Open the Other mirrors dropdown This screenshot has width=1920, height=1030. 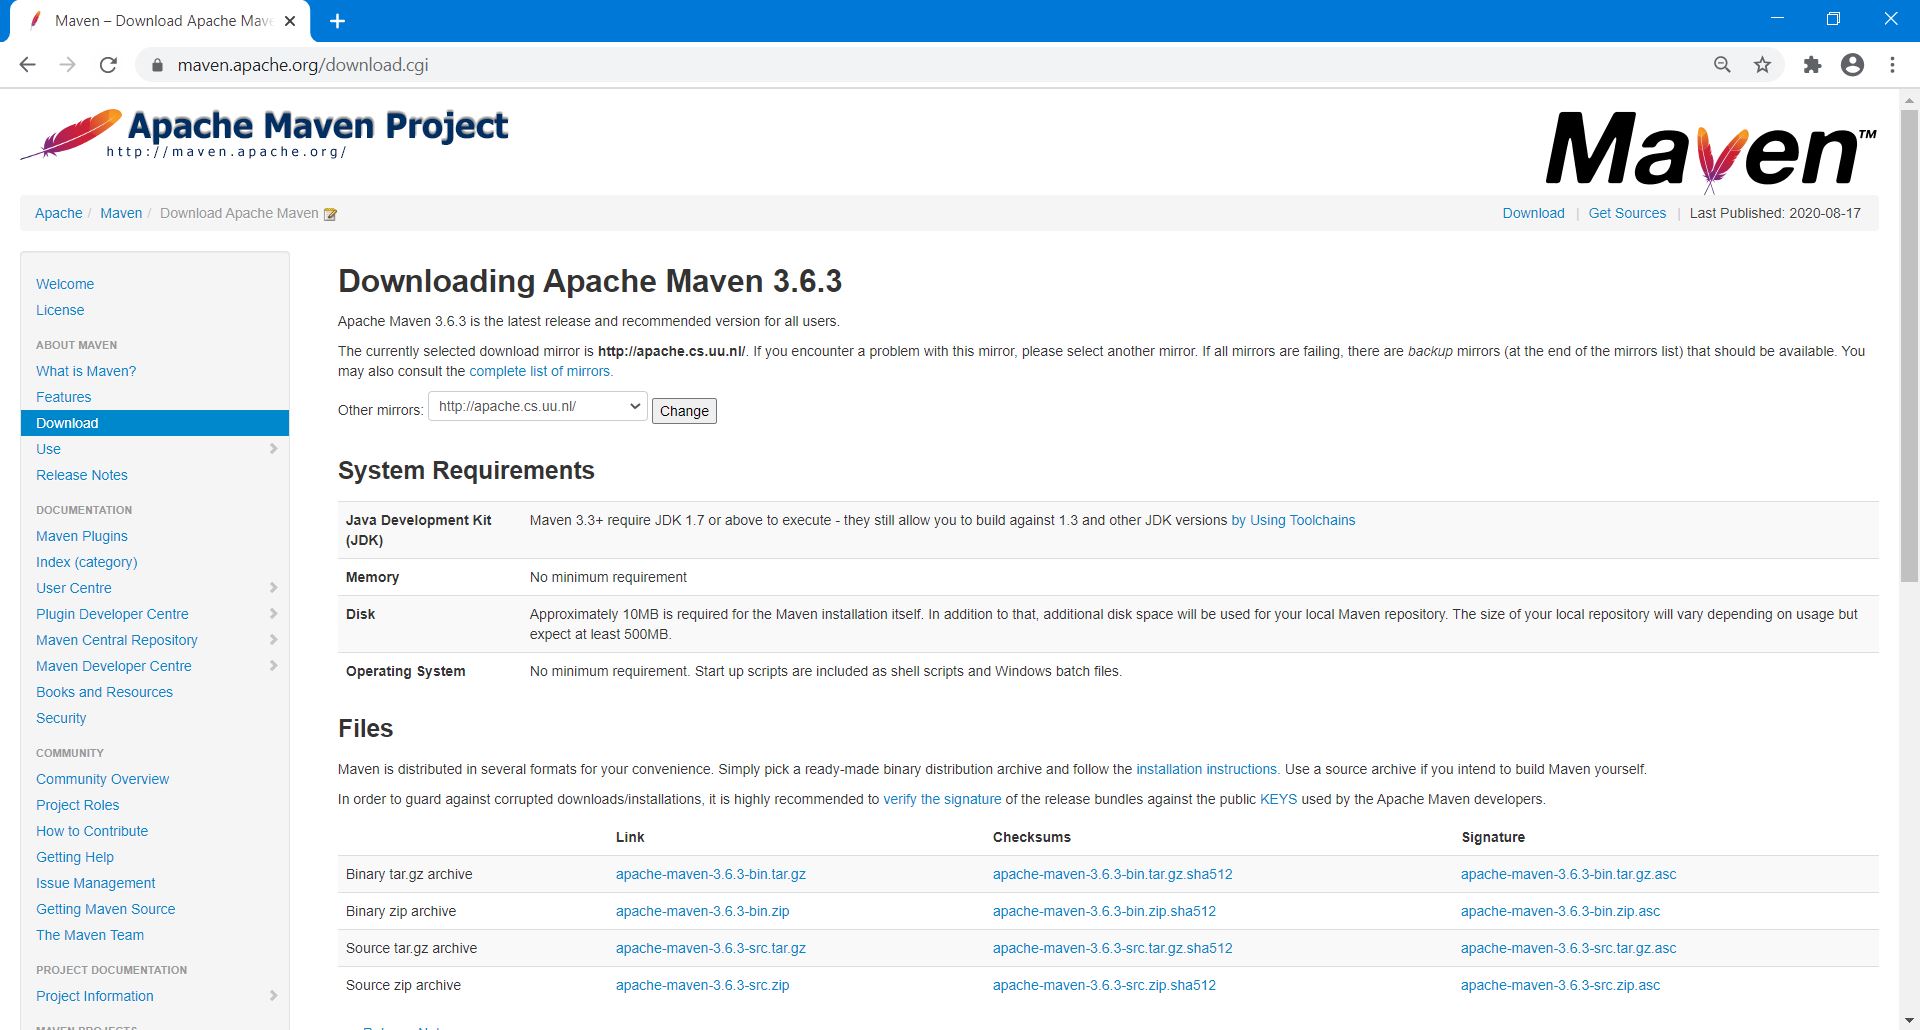[538, 406]
